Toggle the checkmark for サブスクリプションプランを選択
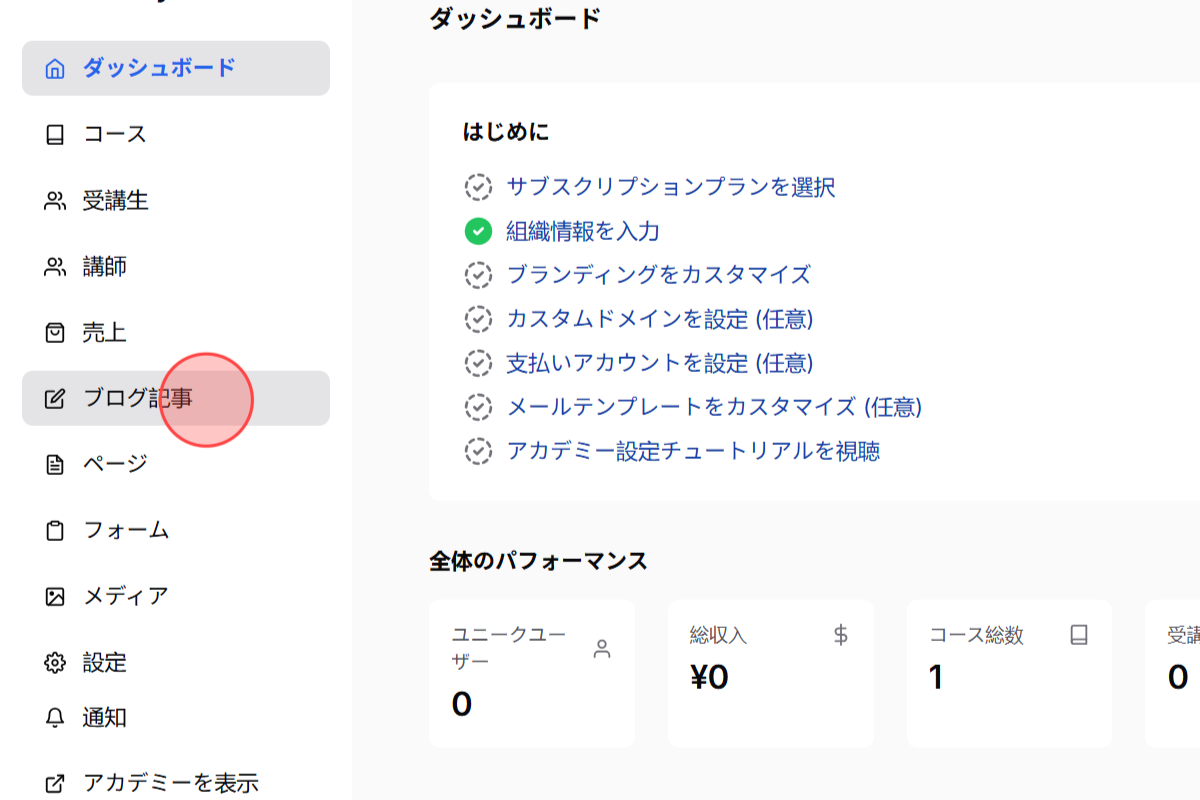Image resolution: width=1200 pixels, height=800 pixels. click(x=477, y=187)
